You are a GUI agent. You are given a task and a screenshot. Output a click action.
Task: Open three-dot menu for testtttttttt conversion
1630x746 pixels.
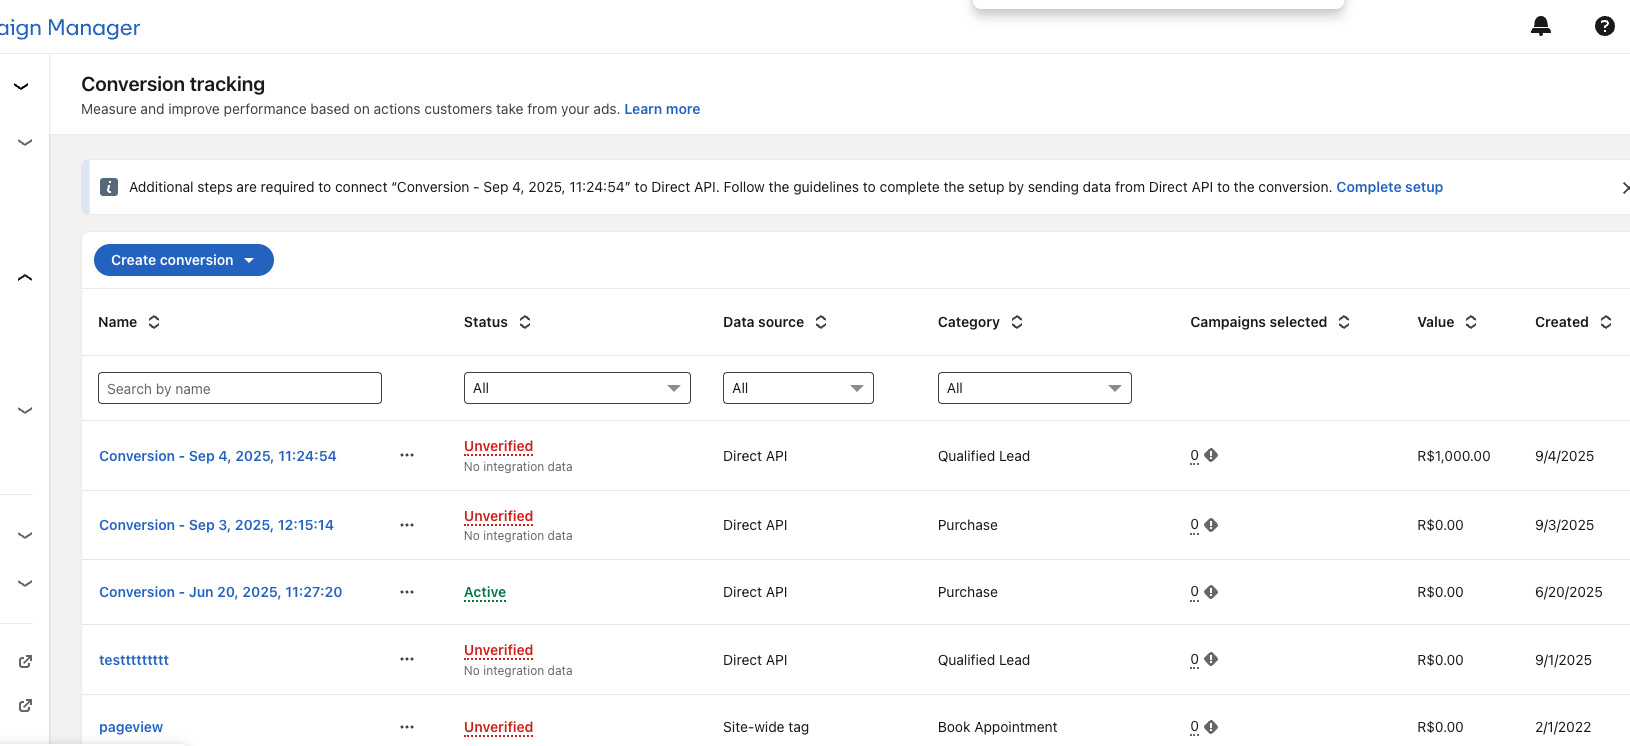[x=407, y=659]
